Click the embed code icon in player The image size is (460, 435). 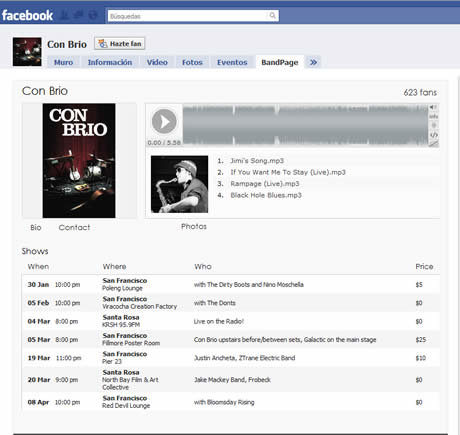coord(433,135)
